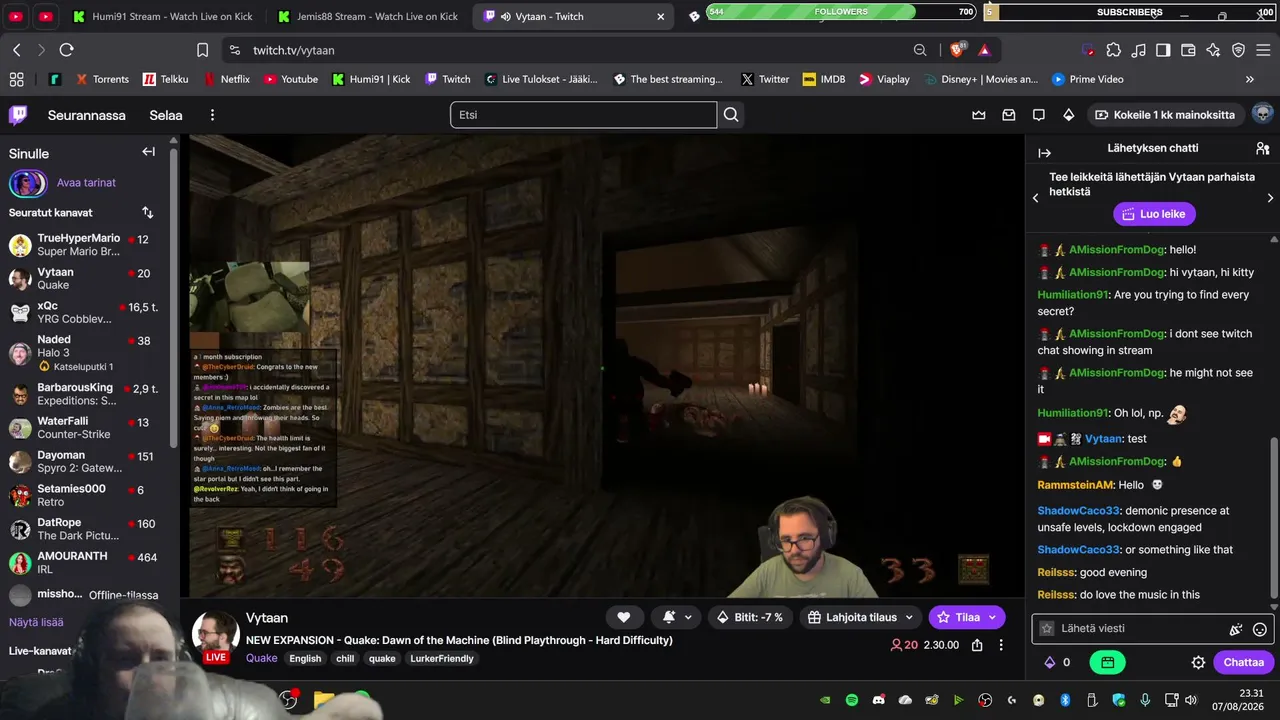Open Selaa browse navigation item
Viewport: 1280px width, 720px height.
pyautogui.click(x=166, y=115)
